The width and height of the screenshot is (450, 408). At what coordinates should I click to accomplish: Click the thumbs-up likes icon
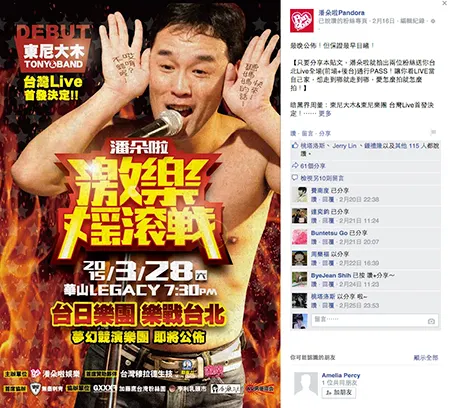pyautogui.click(x=295, y=146)
